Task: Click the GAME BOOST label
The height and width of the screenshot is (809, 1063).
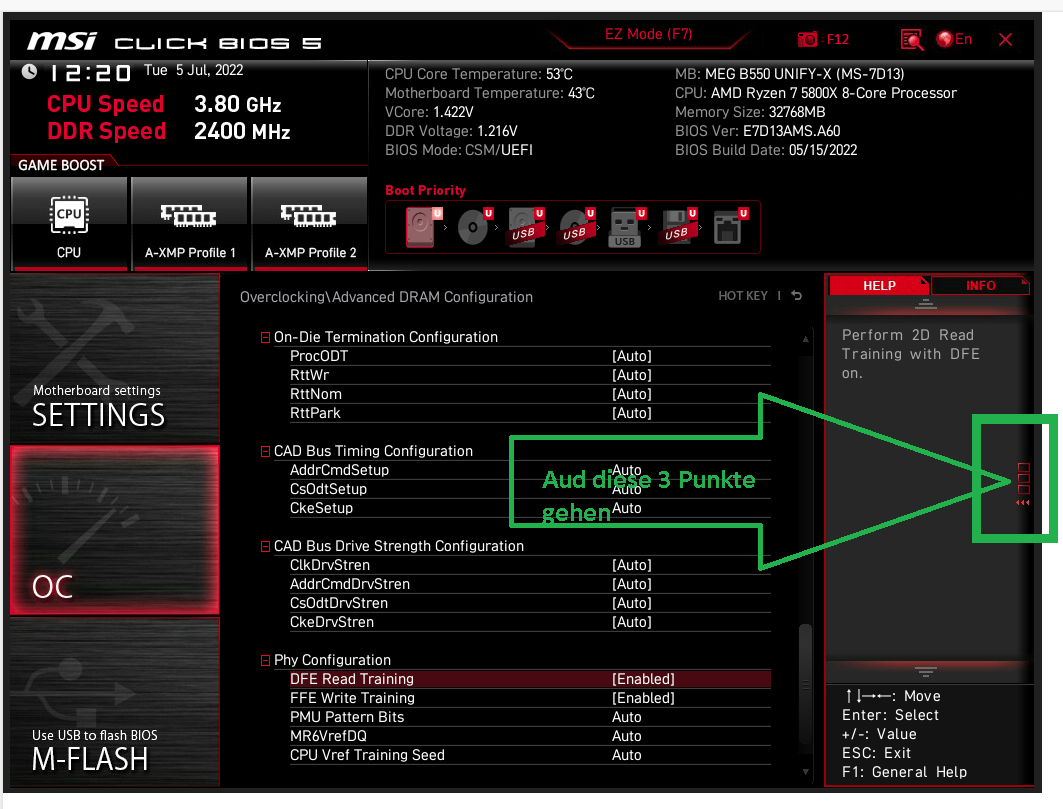Action: 61,165
